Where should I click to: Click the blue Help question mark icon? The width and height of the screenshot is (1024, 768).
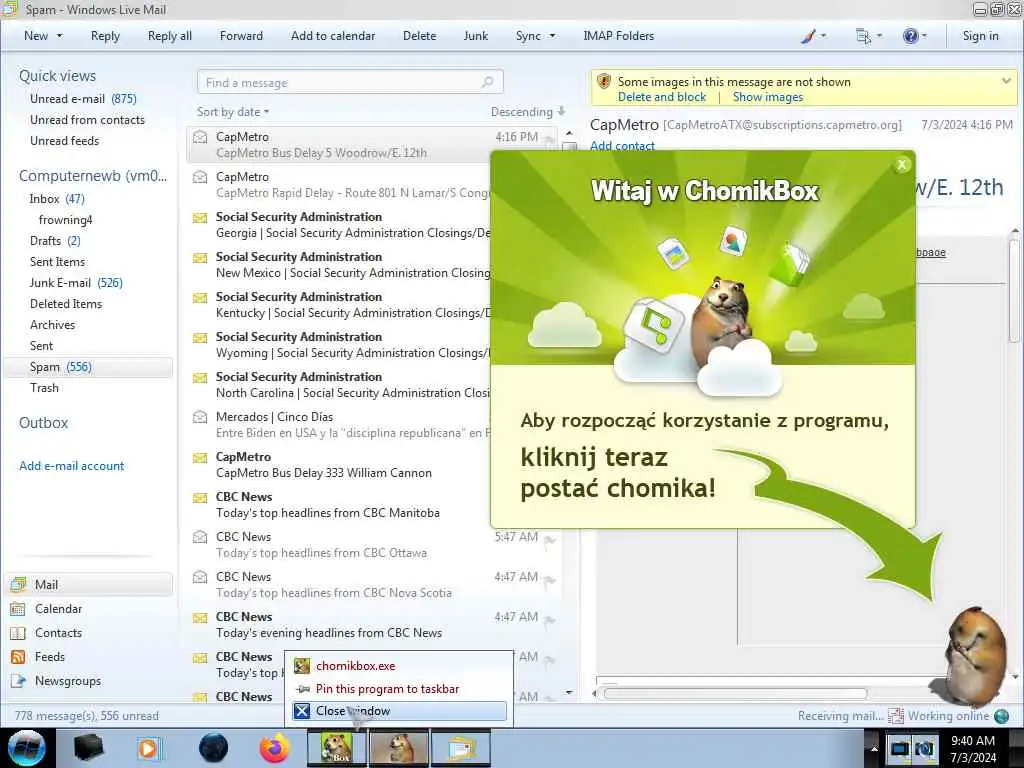[x=910, y=36]
